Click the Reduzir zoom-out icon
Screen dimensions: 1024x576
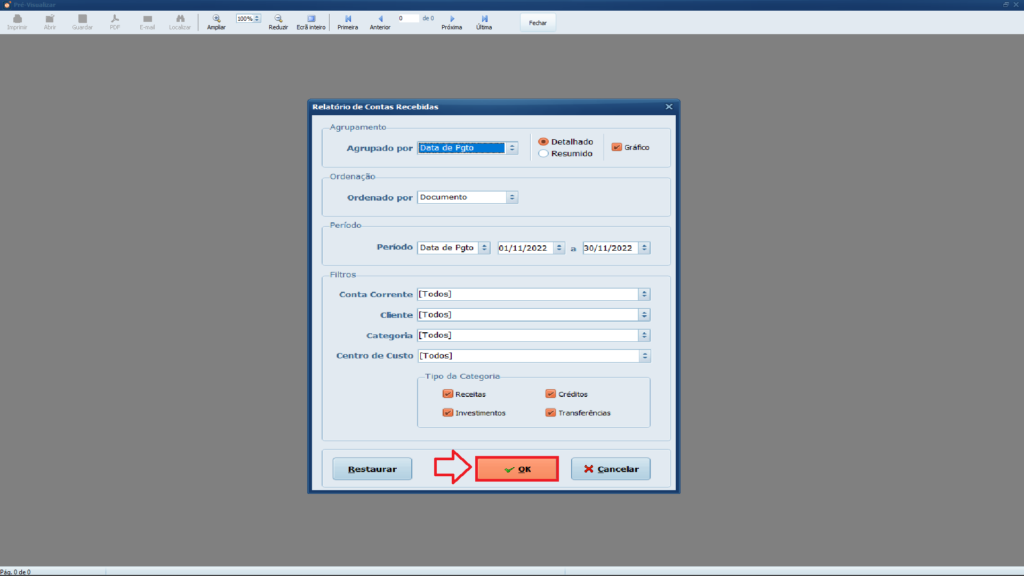click(278, 19)
